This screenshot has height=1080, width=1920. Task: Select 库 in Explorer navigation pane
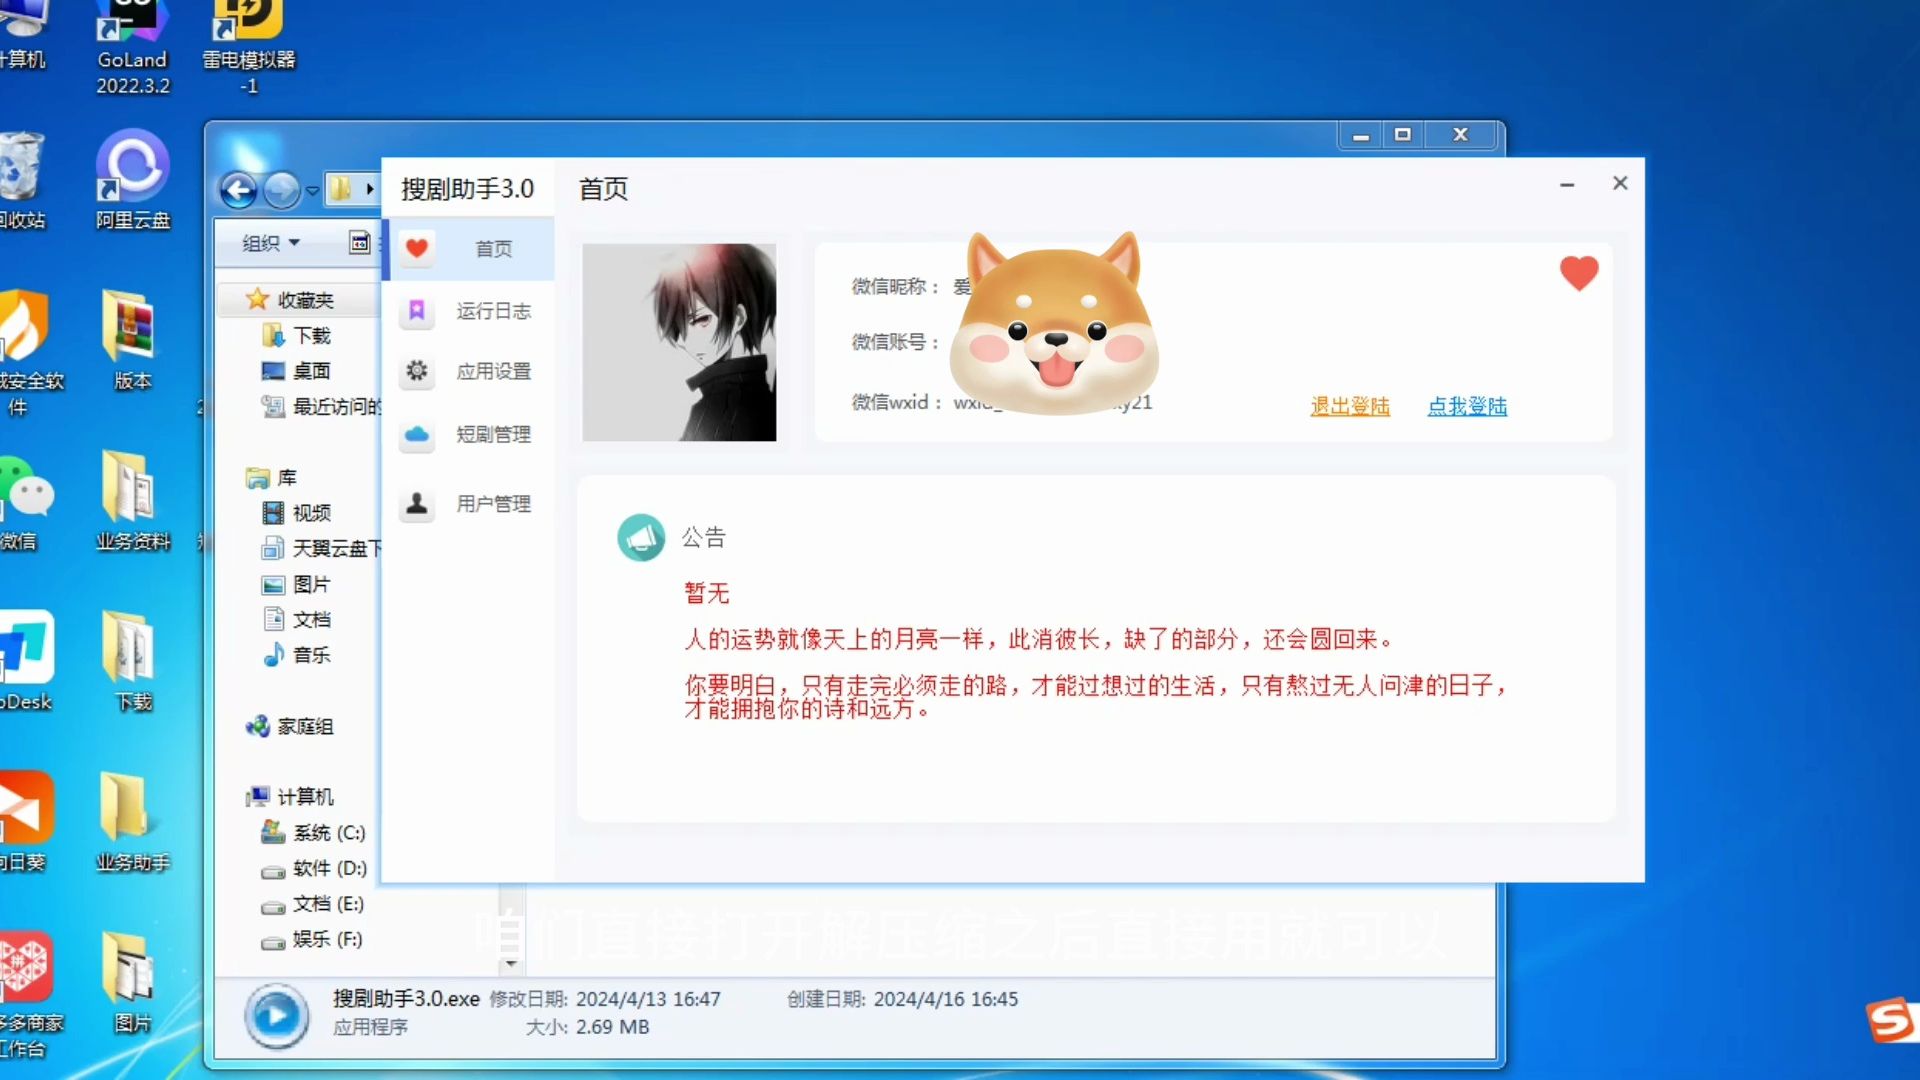(272, 478)
